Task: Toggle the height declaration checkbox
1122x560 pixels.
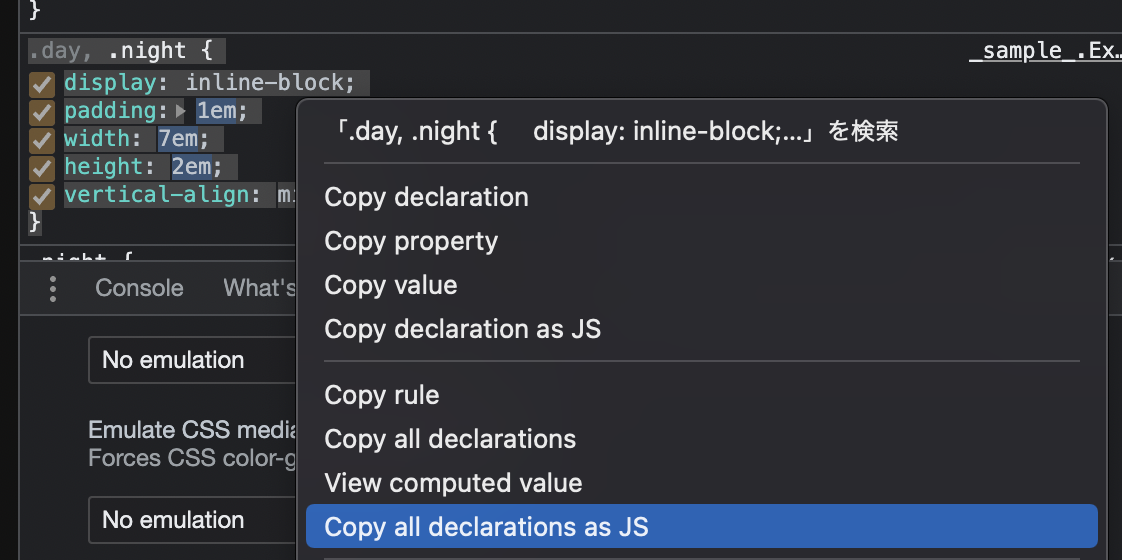Action: 41,167
